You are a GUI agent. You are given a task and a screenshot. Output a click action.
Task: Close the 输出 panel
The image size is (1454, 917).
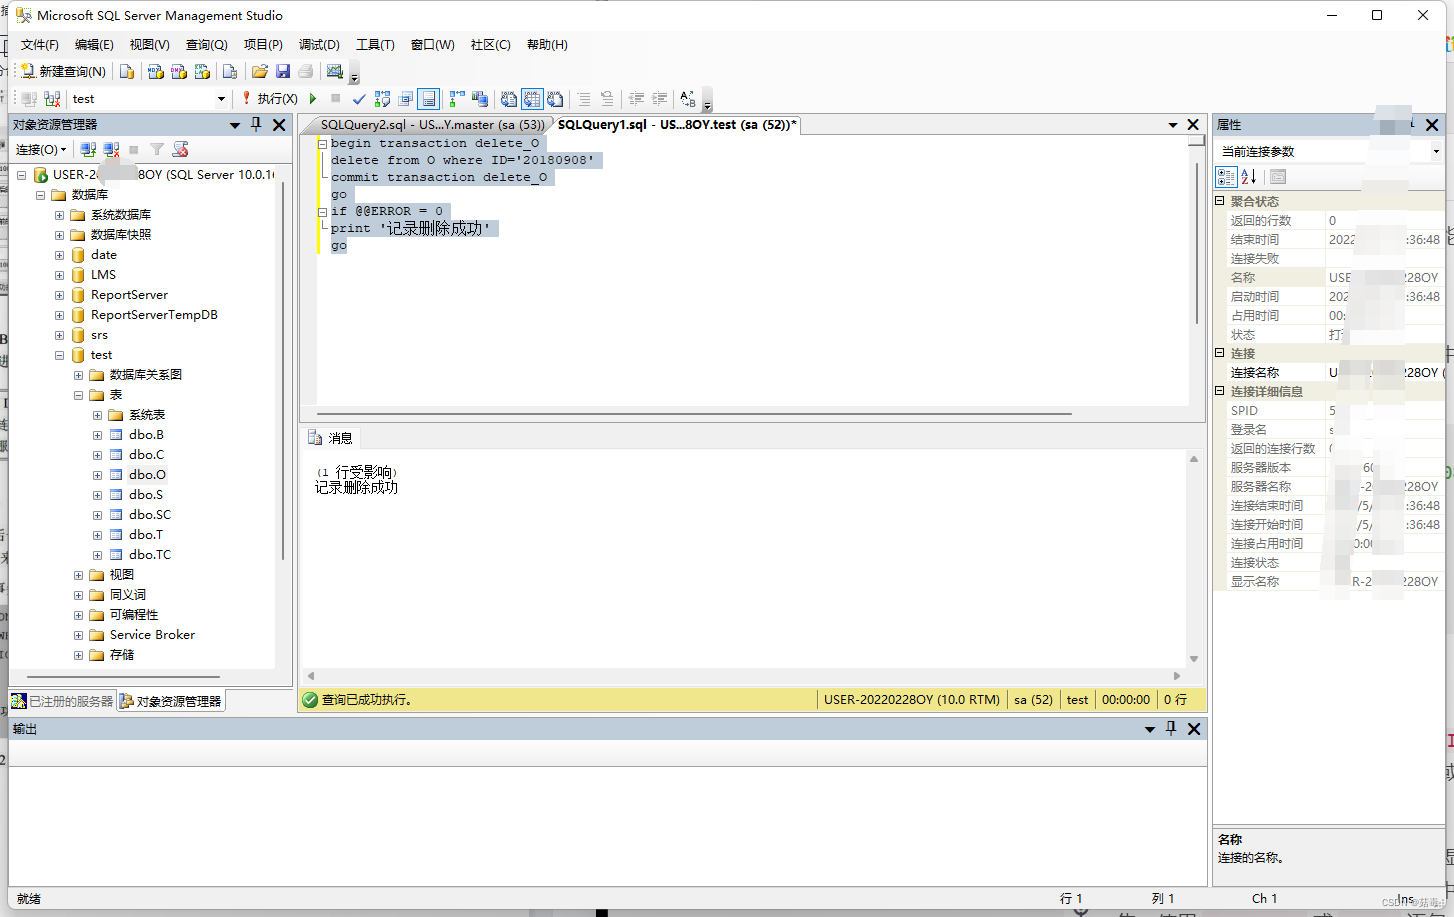coord(1194,729)
